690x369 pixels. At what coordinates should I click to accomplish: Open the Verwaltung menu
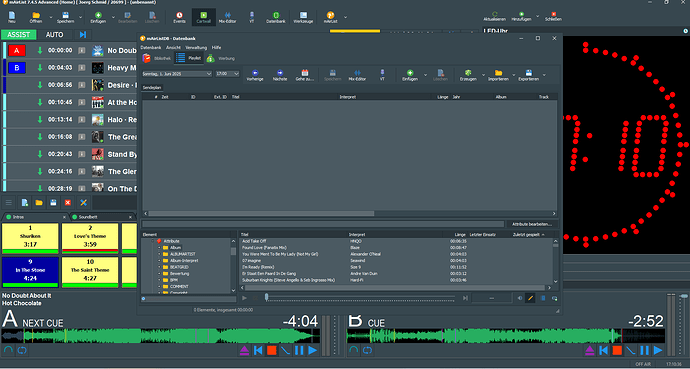[196, 47]
